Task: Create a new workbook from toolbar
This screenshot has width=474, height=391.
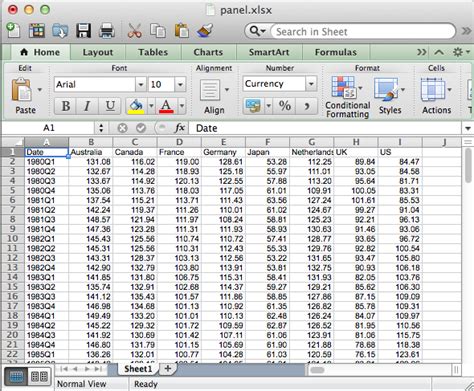Action: 13,31
